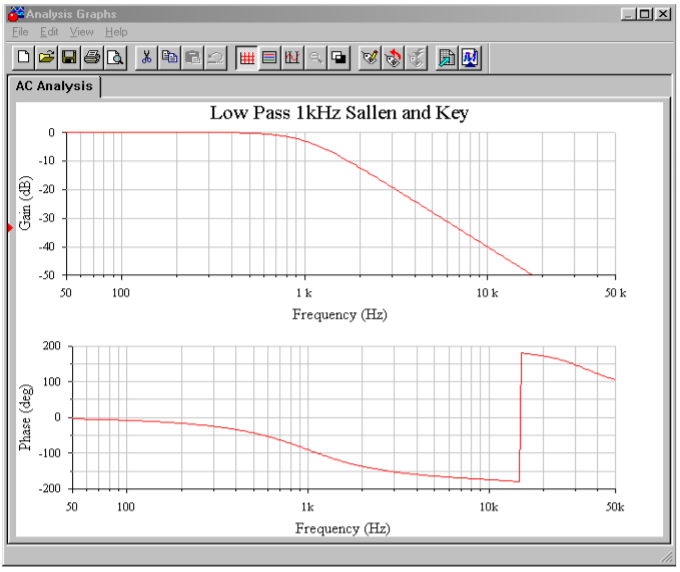Click the last icon in the toolbar

tap(469, 57)
